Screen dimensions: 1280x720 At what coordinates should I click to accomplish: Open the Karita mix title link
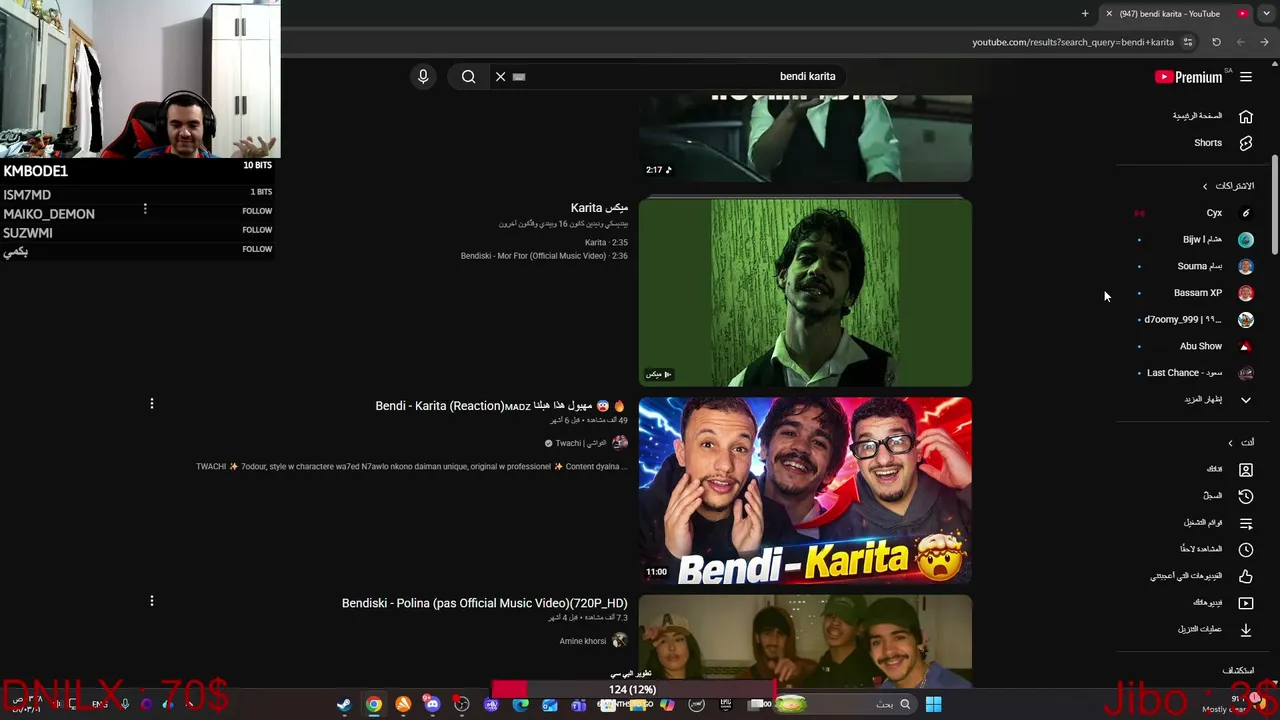(x=599, y=208)
